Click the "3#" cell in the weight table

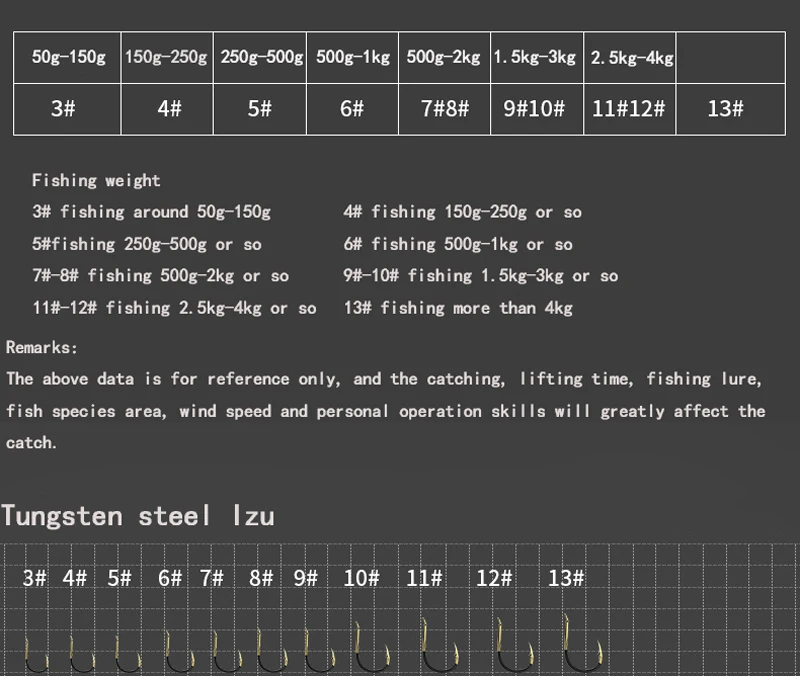pos(67,109)
